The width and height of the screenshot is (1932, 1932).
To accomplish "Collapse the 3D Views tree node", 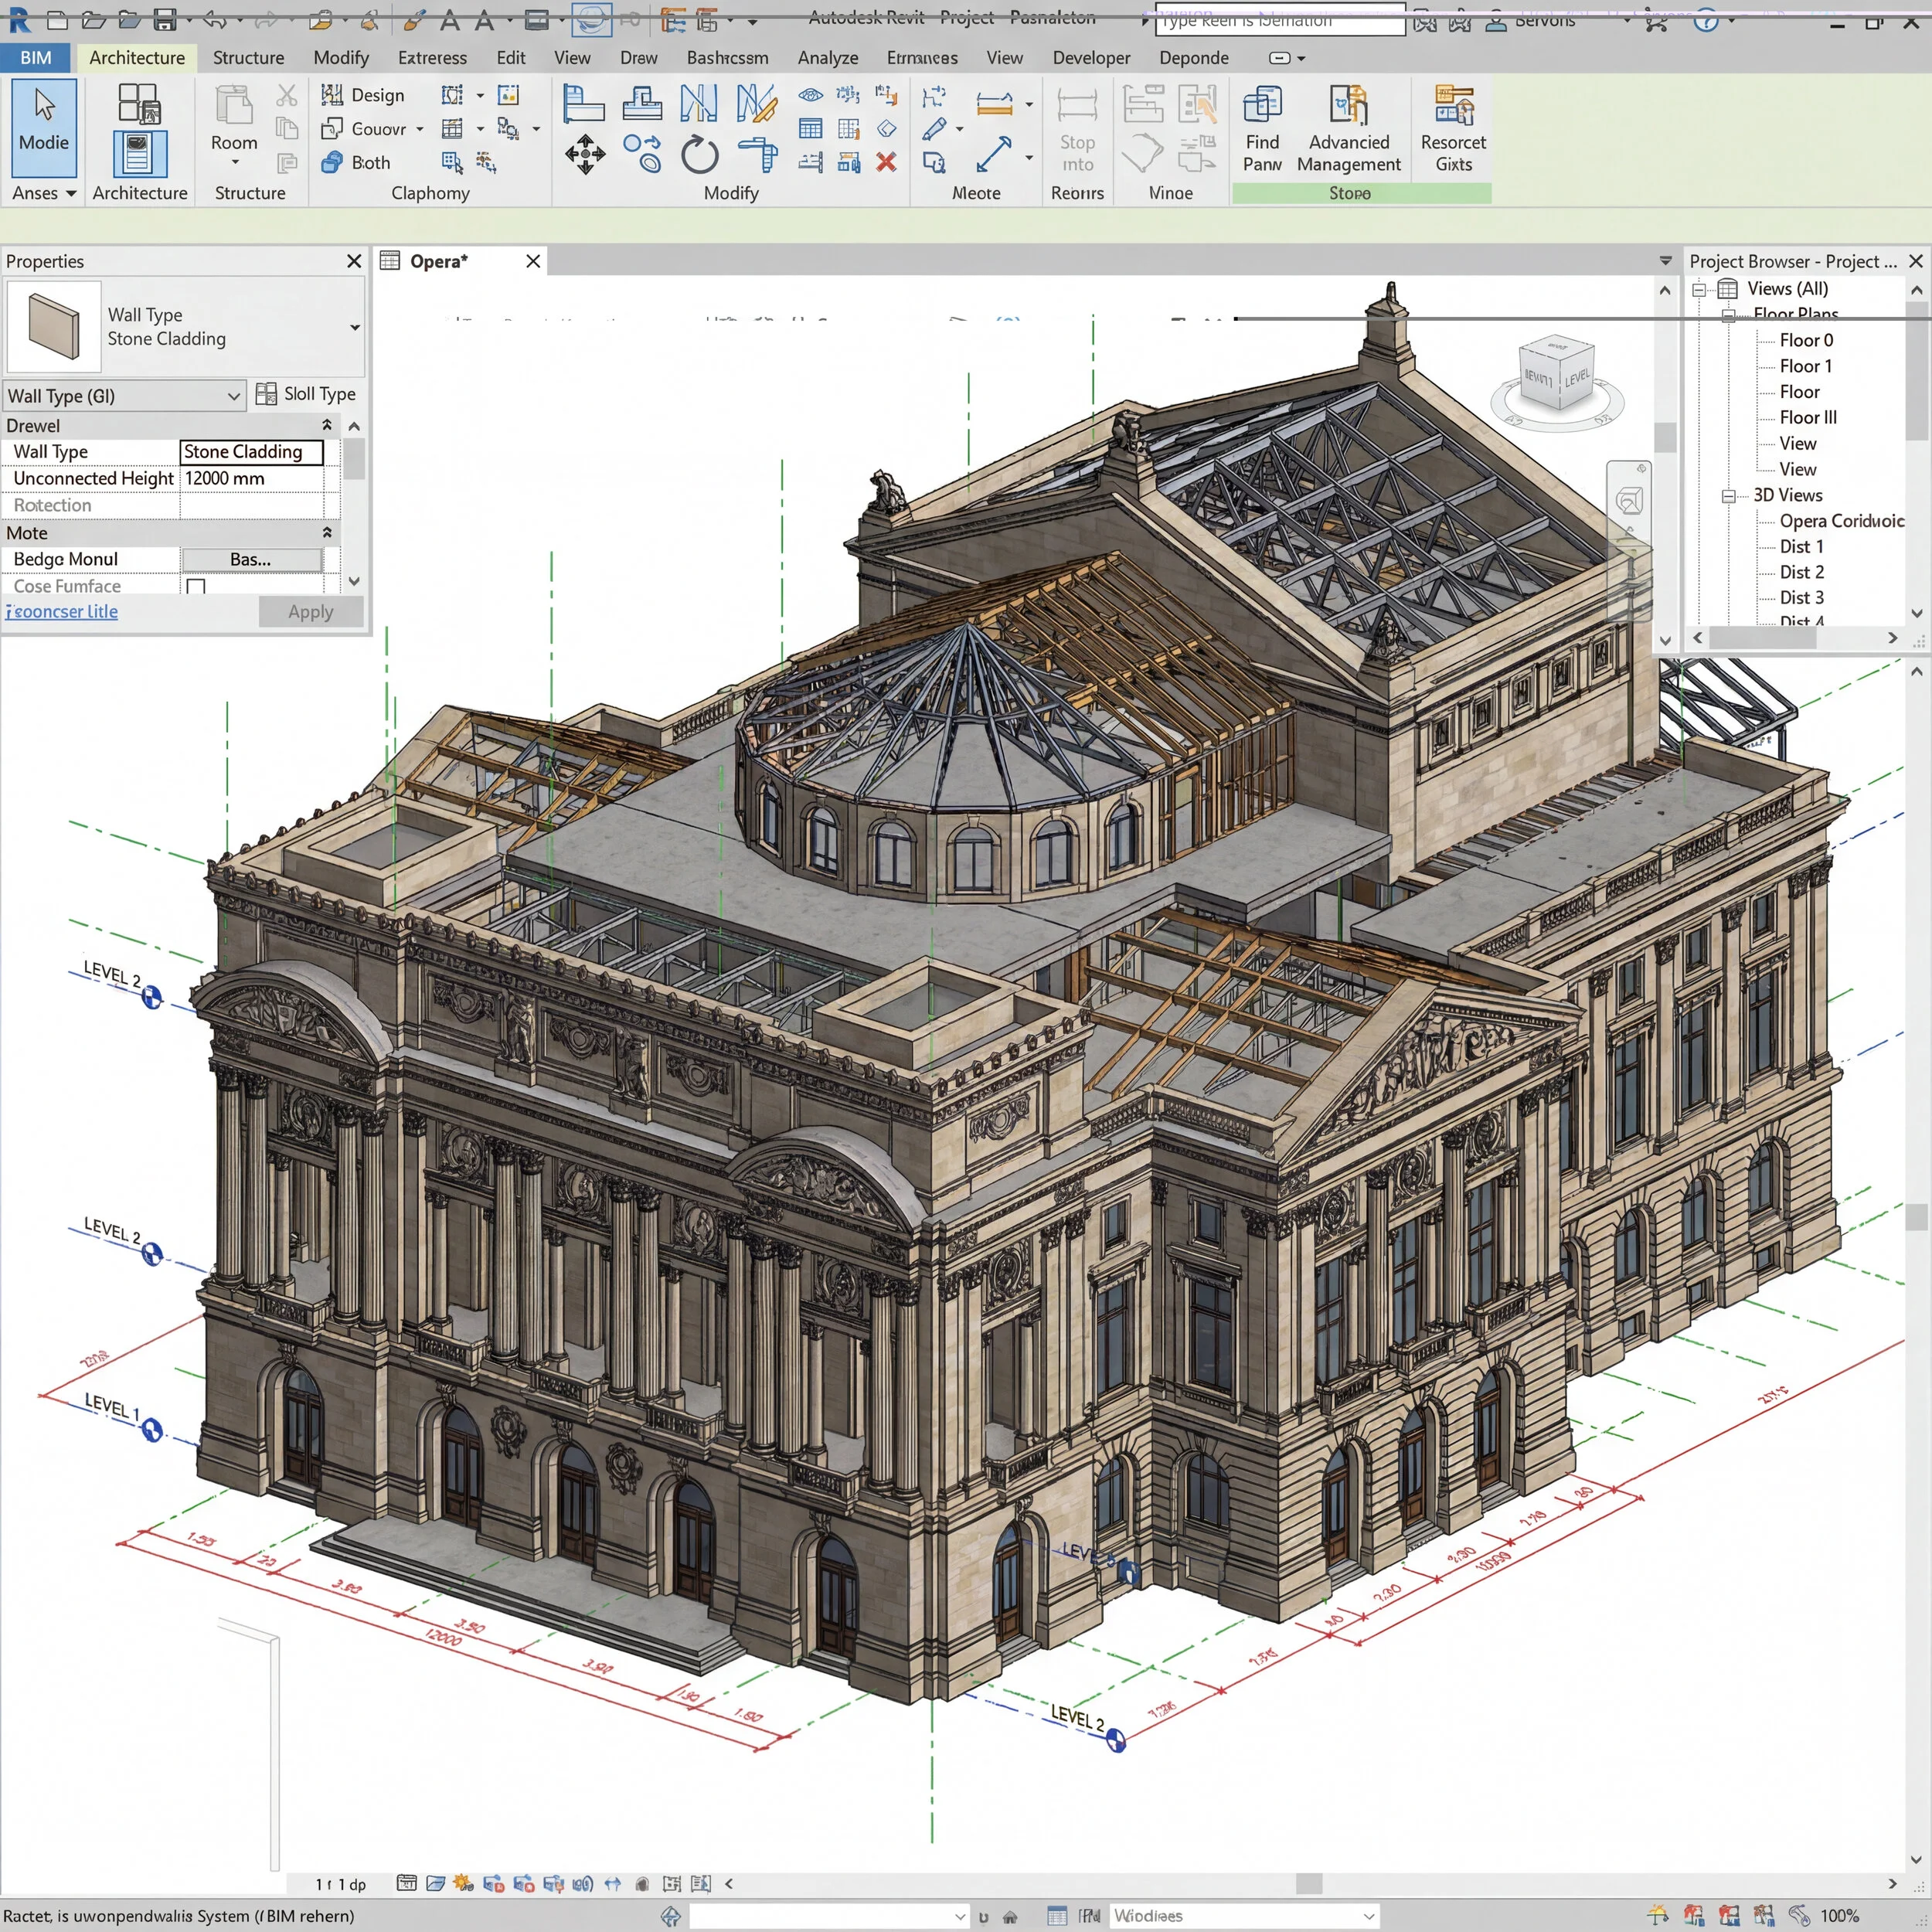I will [x=1728, y=496].
